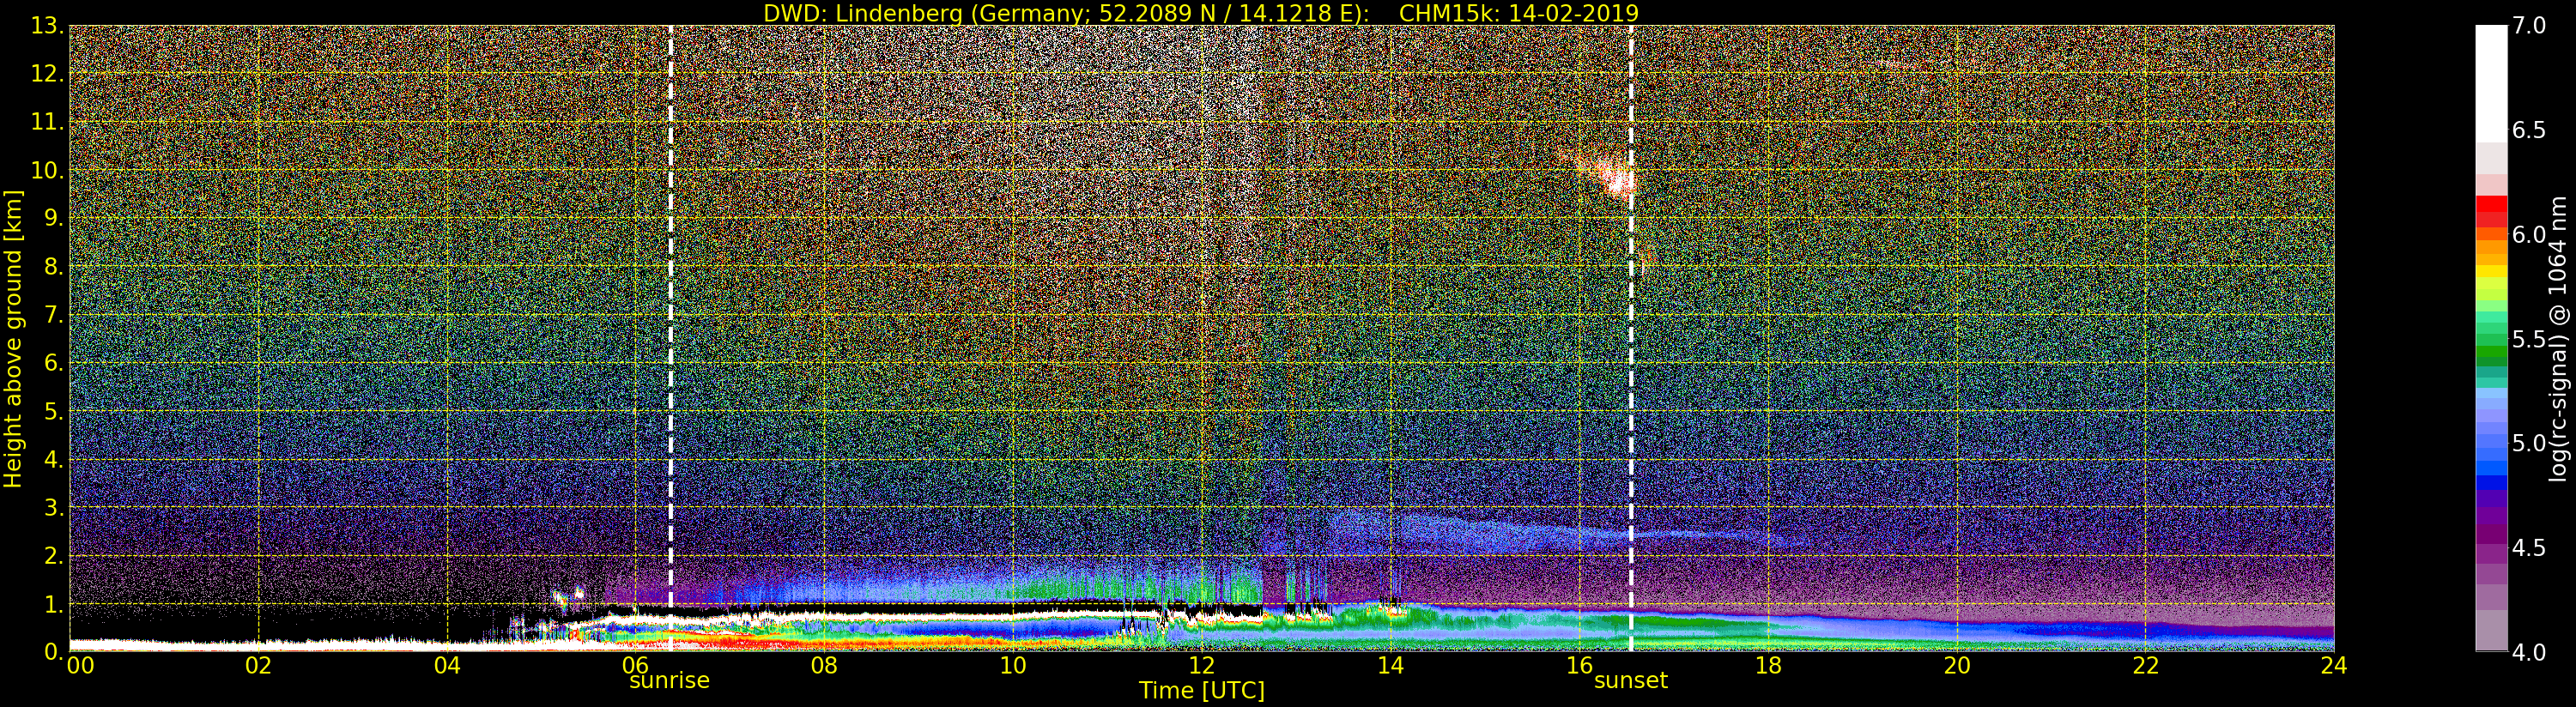Click the height axis tick label 13.
The height and width of the screenshot is (707, 2576).
(x=46, y=26)
